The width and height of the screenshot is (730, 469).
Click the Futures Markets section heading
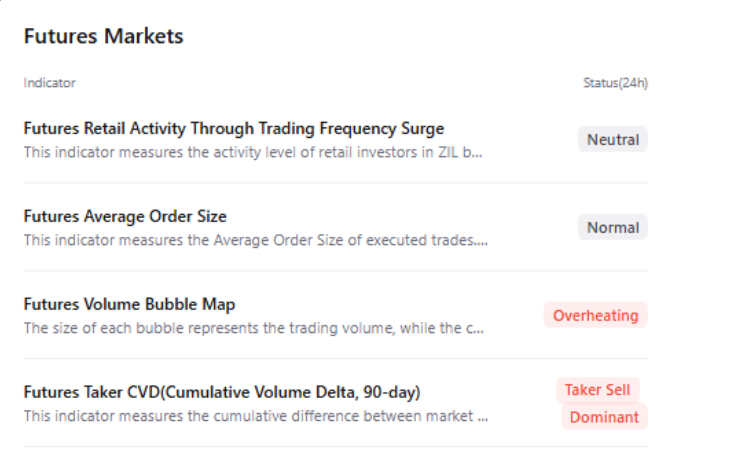coord(103,36)
